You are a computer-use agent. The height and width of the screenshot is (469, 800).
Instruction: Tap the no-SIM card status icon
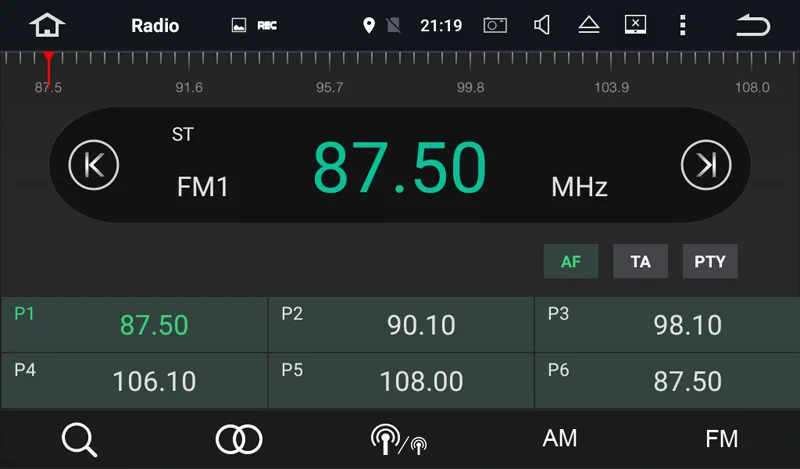[x=393, y=25]
